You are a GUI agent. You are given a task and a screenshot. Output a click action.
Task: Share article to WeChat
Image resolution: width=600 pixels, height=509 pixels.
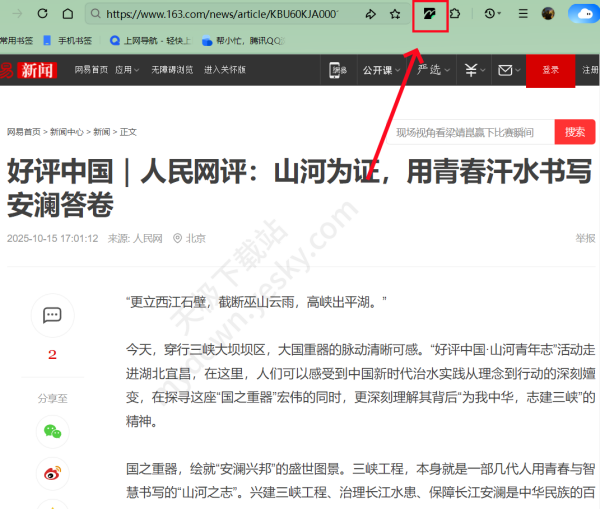[52, 432]
